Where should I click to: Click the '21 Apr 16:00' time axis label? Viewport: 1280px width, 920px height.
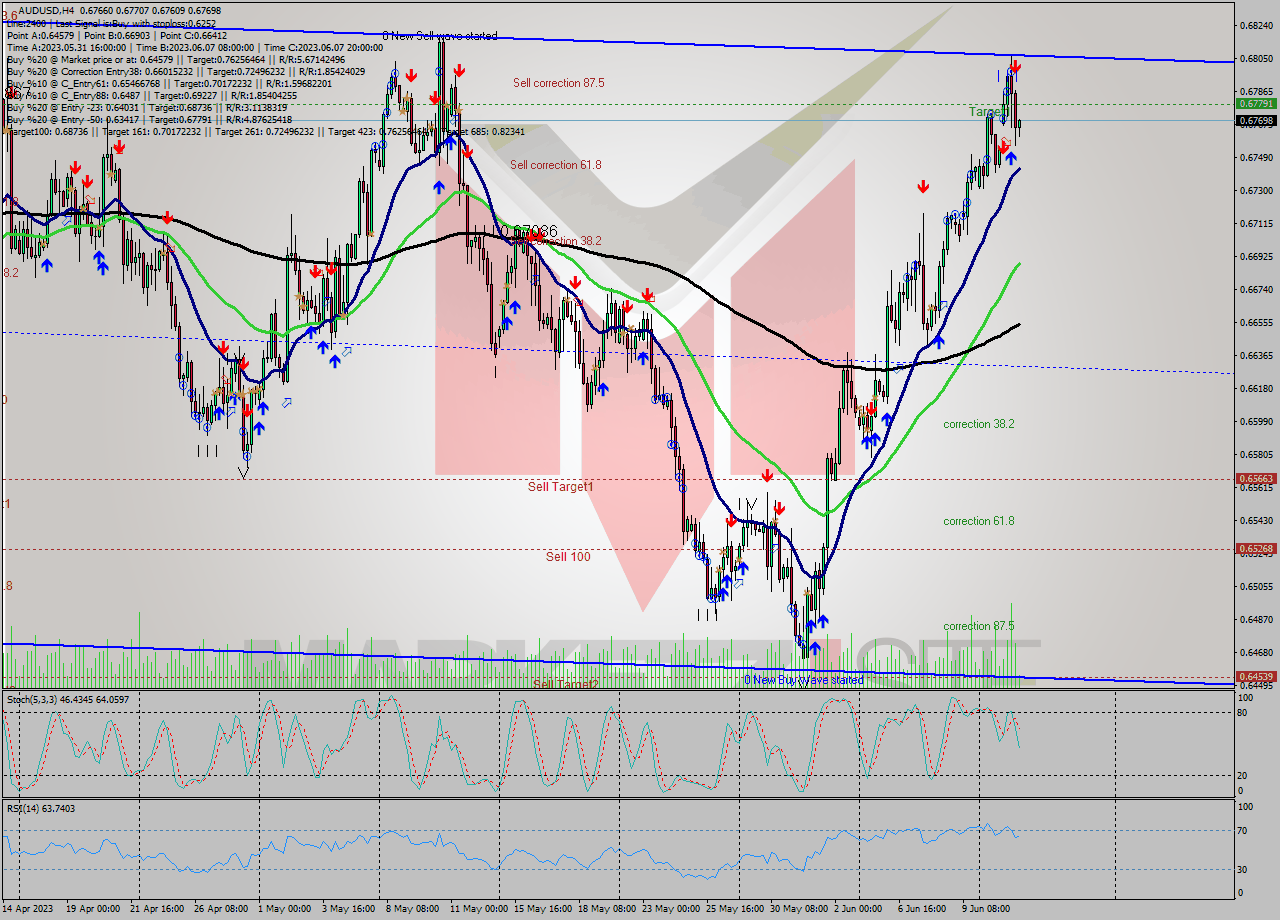point(156,909)
